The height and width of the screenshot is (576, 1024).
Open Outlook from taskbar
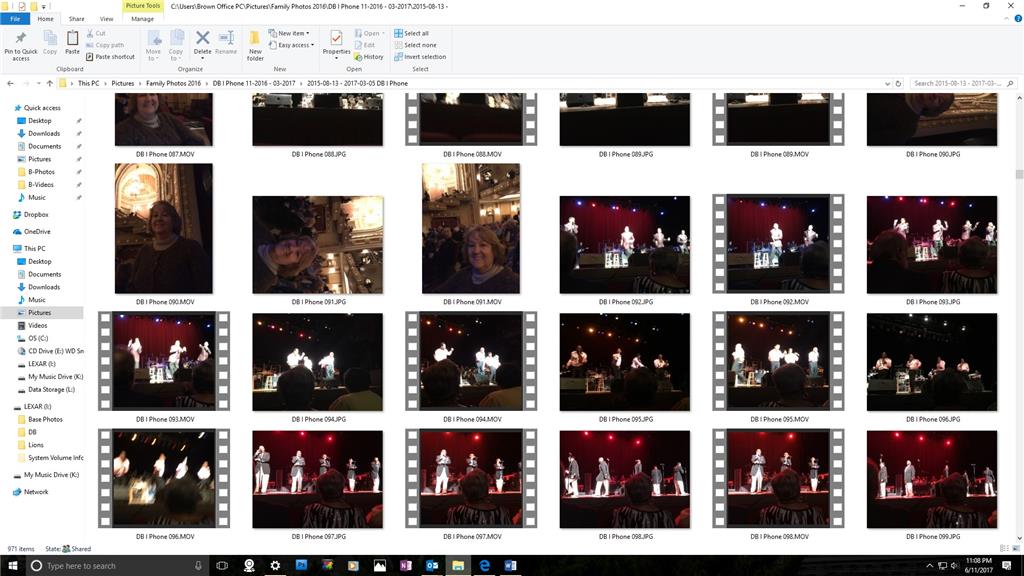click(432, 566)
